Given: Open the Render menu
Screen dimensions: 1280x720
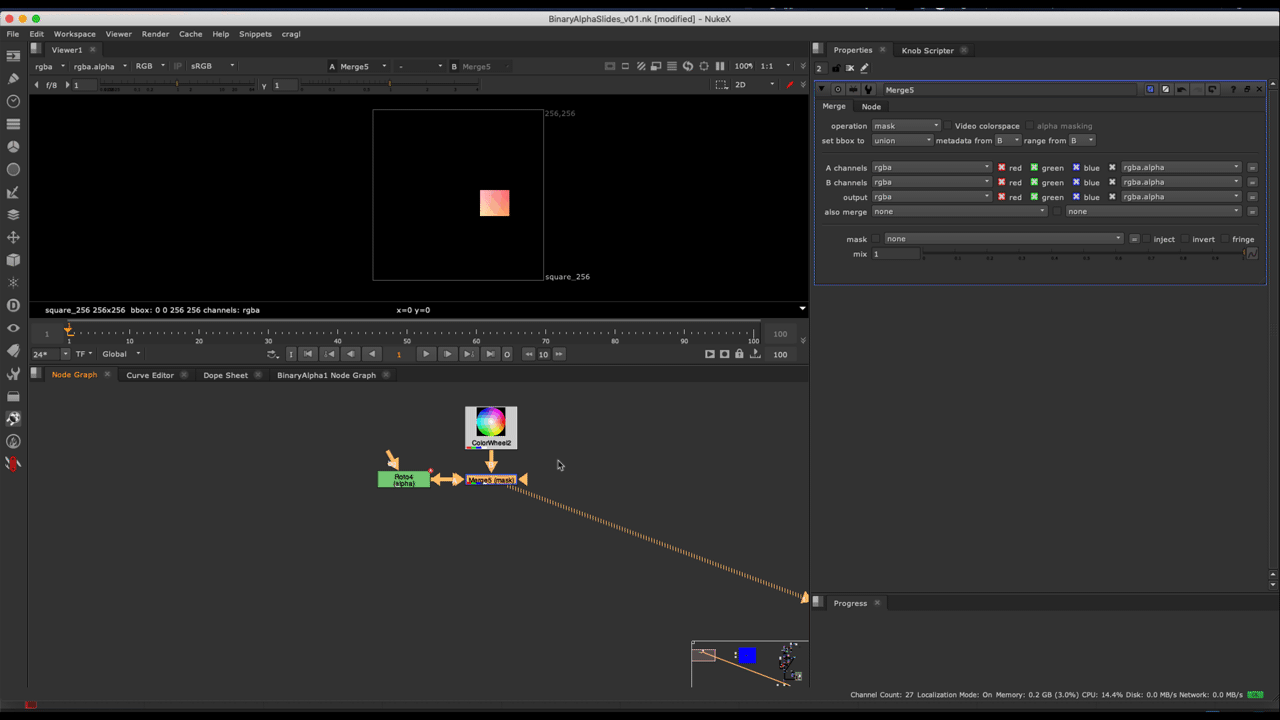Looking at the screenshot, I should point(155,34).
